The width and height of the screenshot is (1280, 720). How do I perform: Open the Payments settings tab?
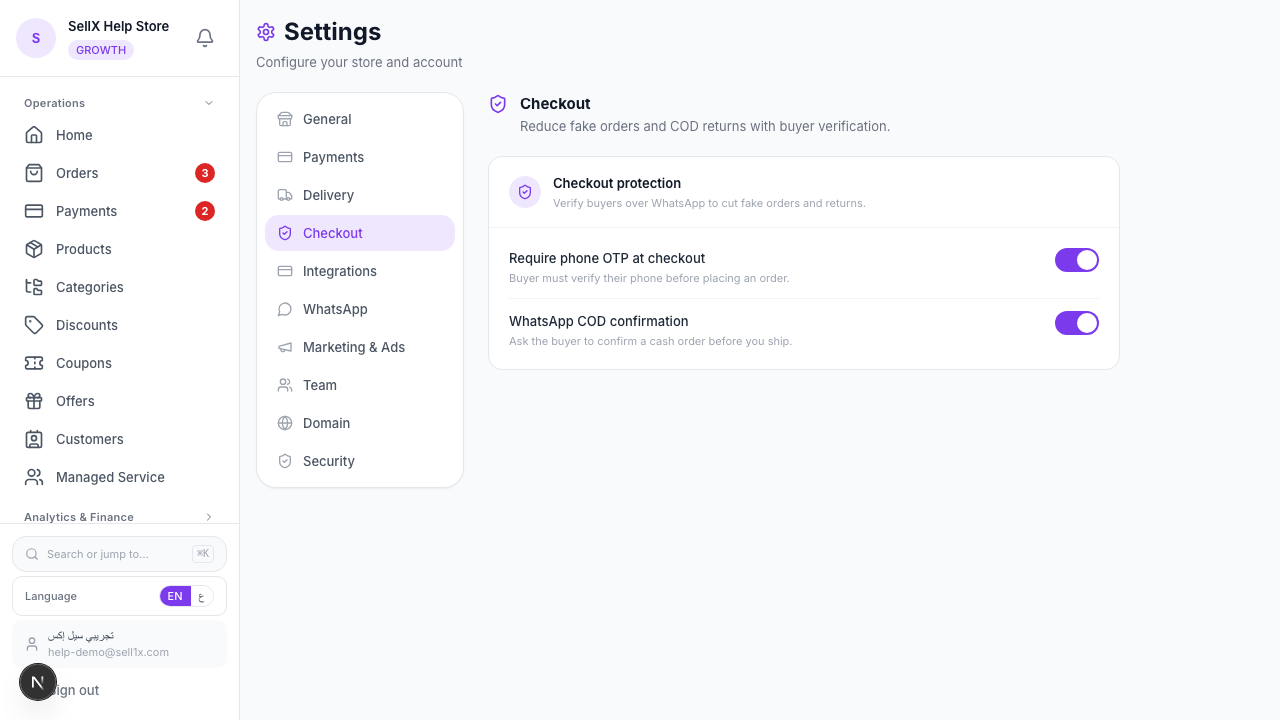click(x=360, y=157)
